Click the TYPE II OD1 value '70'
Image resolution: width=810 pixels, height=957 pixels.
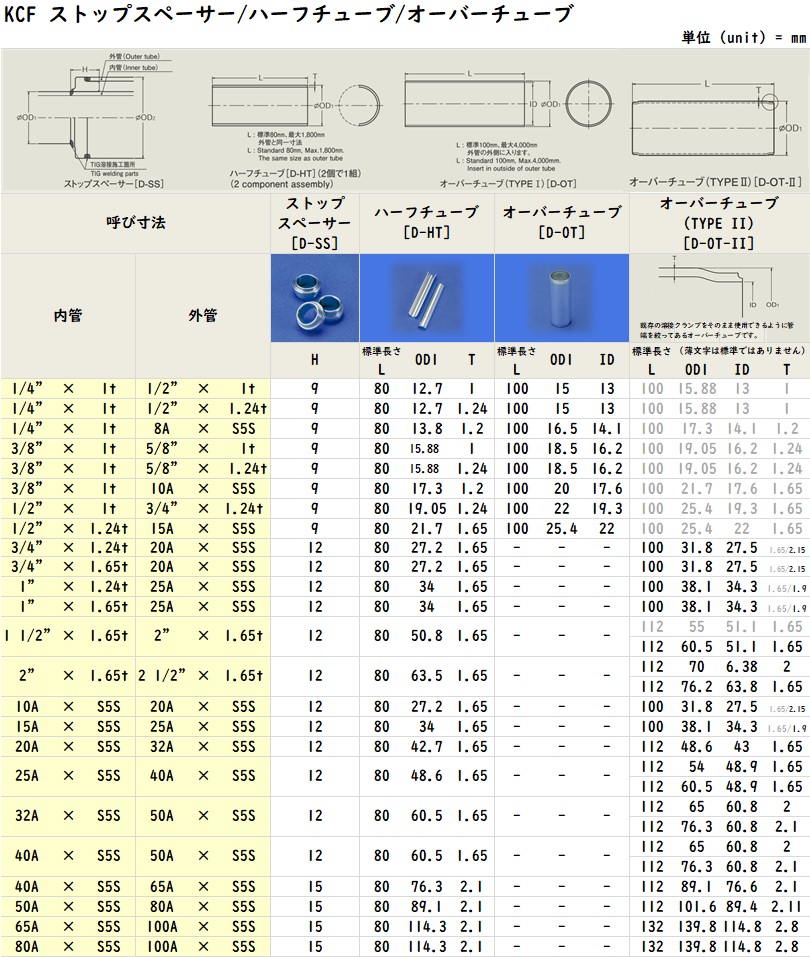[x=697, y=667]
